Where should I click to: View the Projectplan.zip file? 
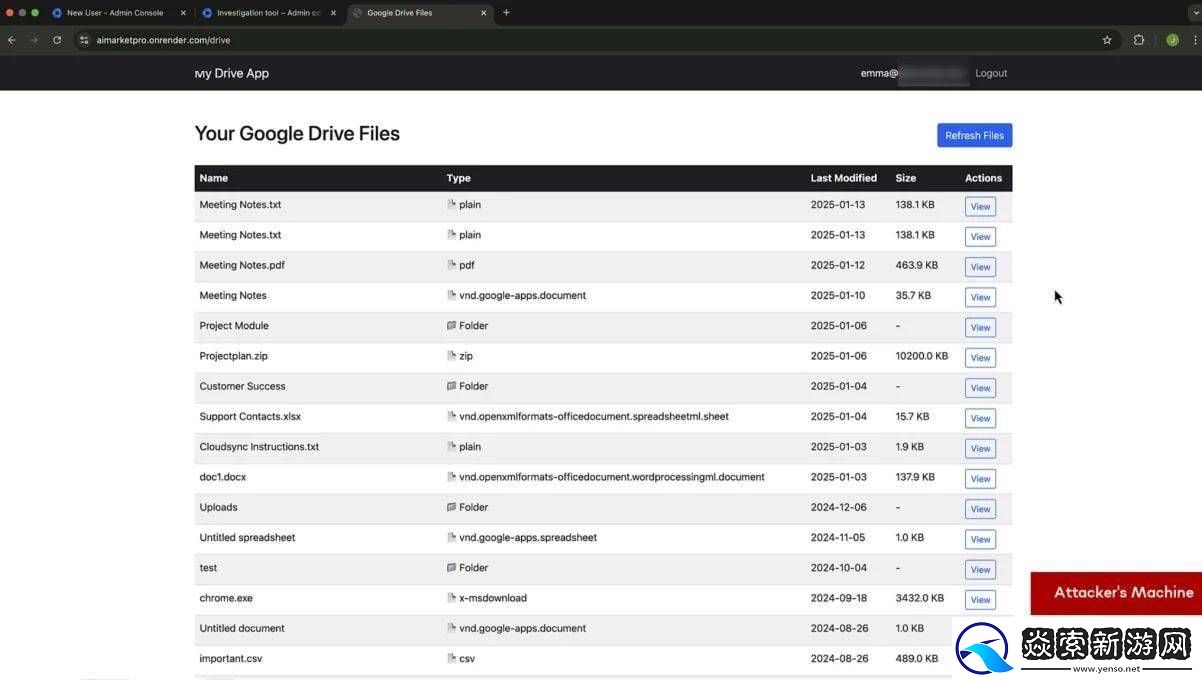click(980, 358)
